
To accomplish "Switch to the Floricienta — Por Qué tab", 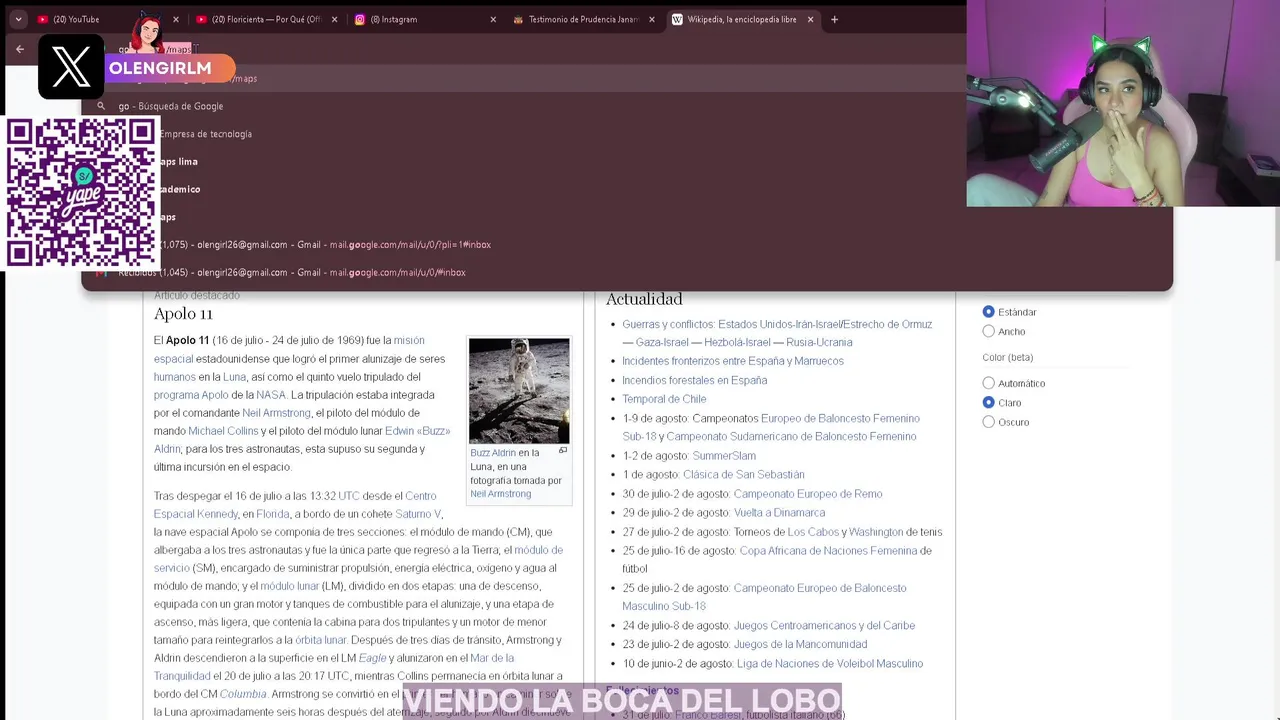I will (267, 19).
